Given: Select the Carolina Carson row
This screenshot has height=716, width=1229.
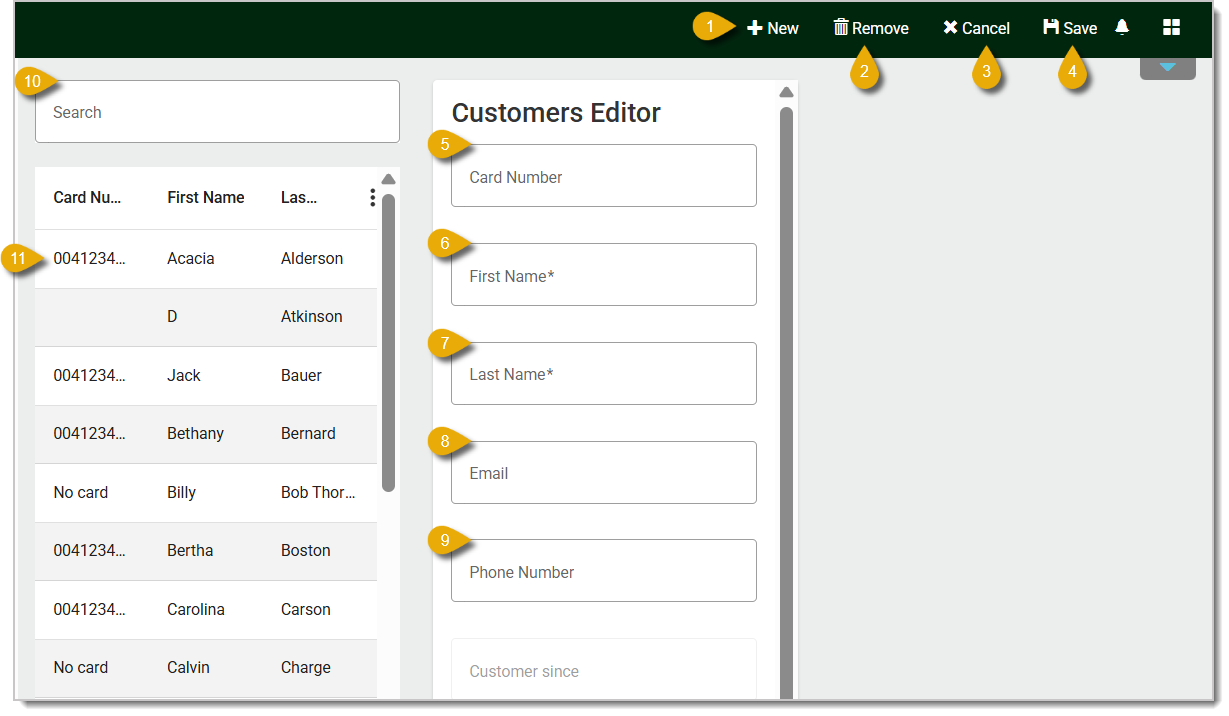Looking at the screenshot, I should 206,610.
